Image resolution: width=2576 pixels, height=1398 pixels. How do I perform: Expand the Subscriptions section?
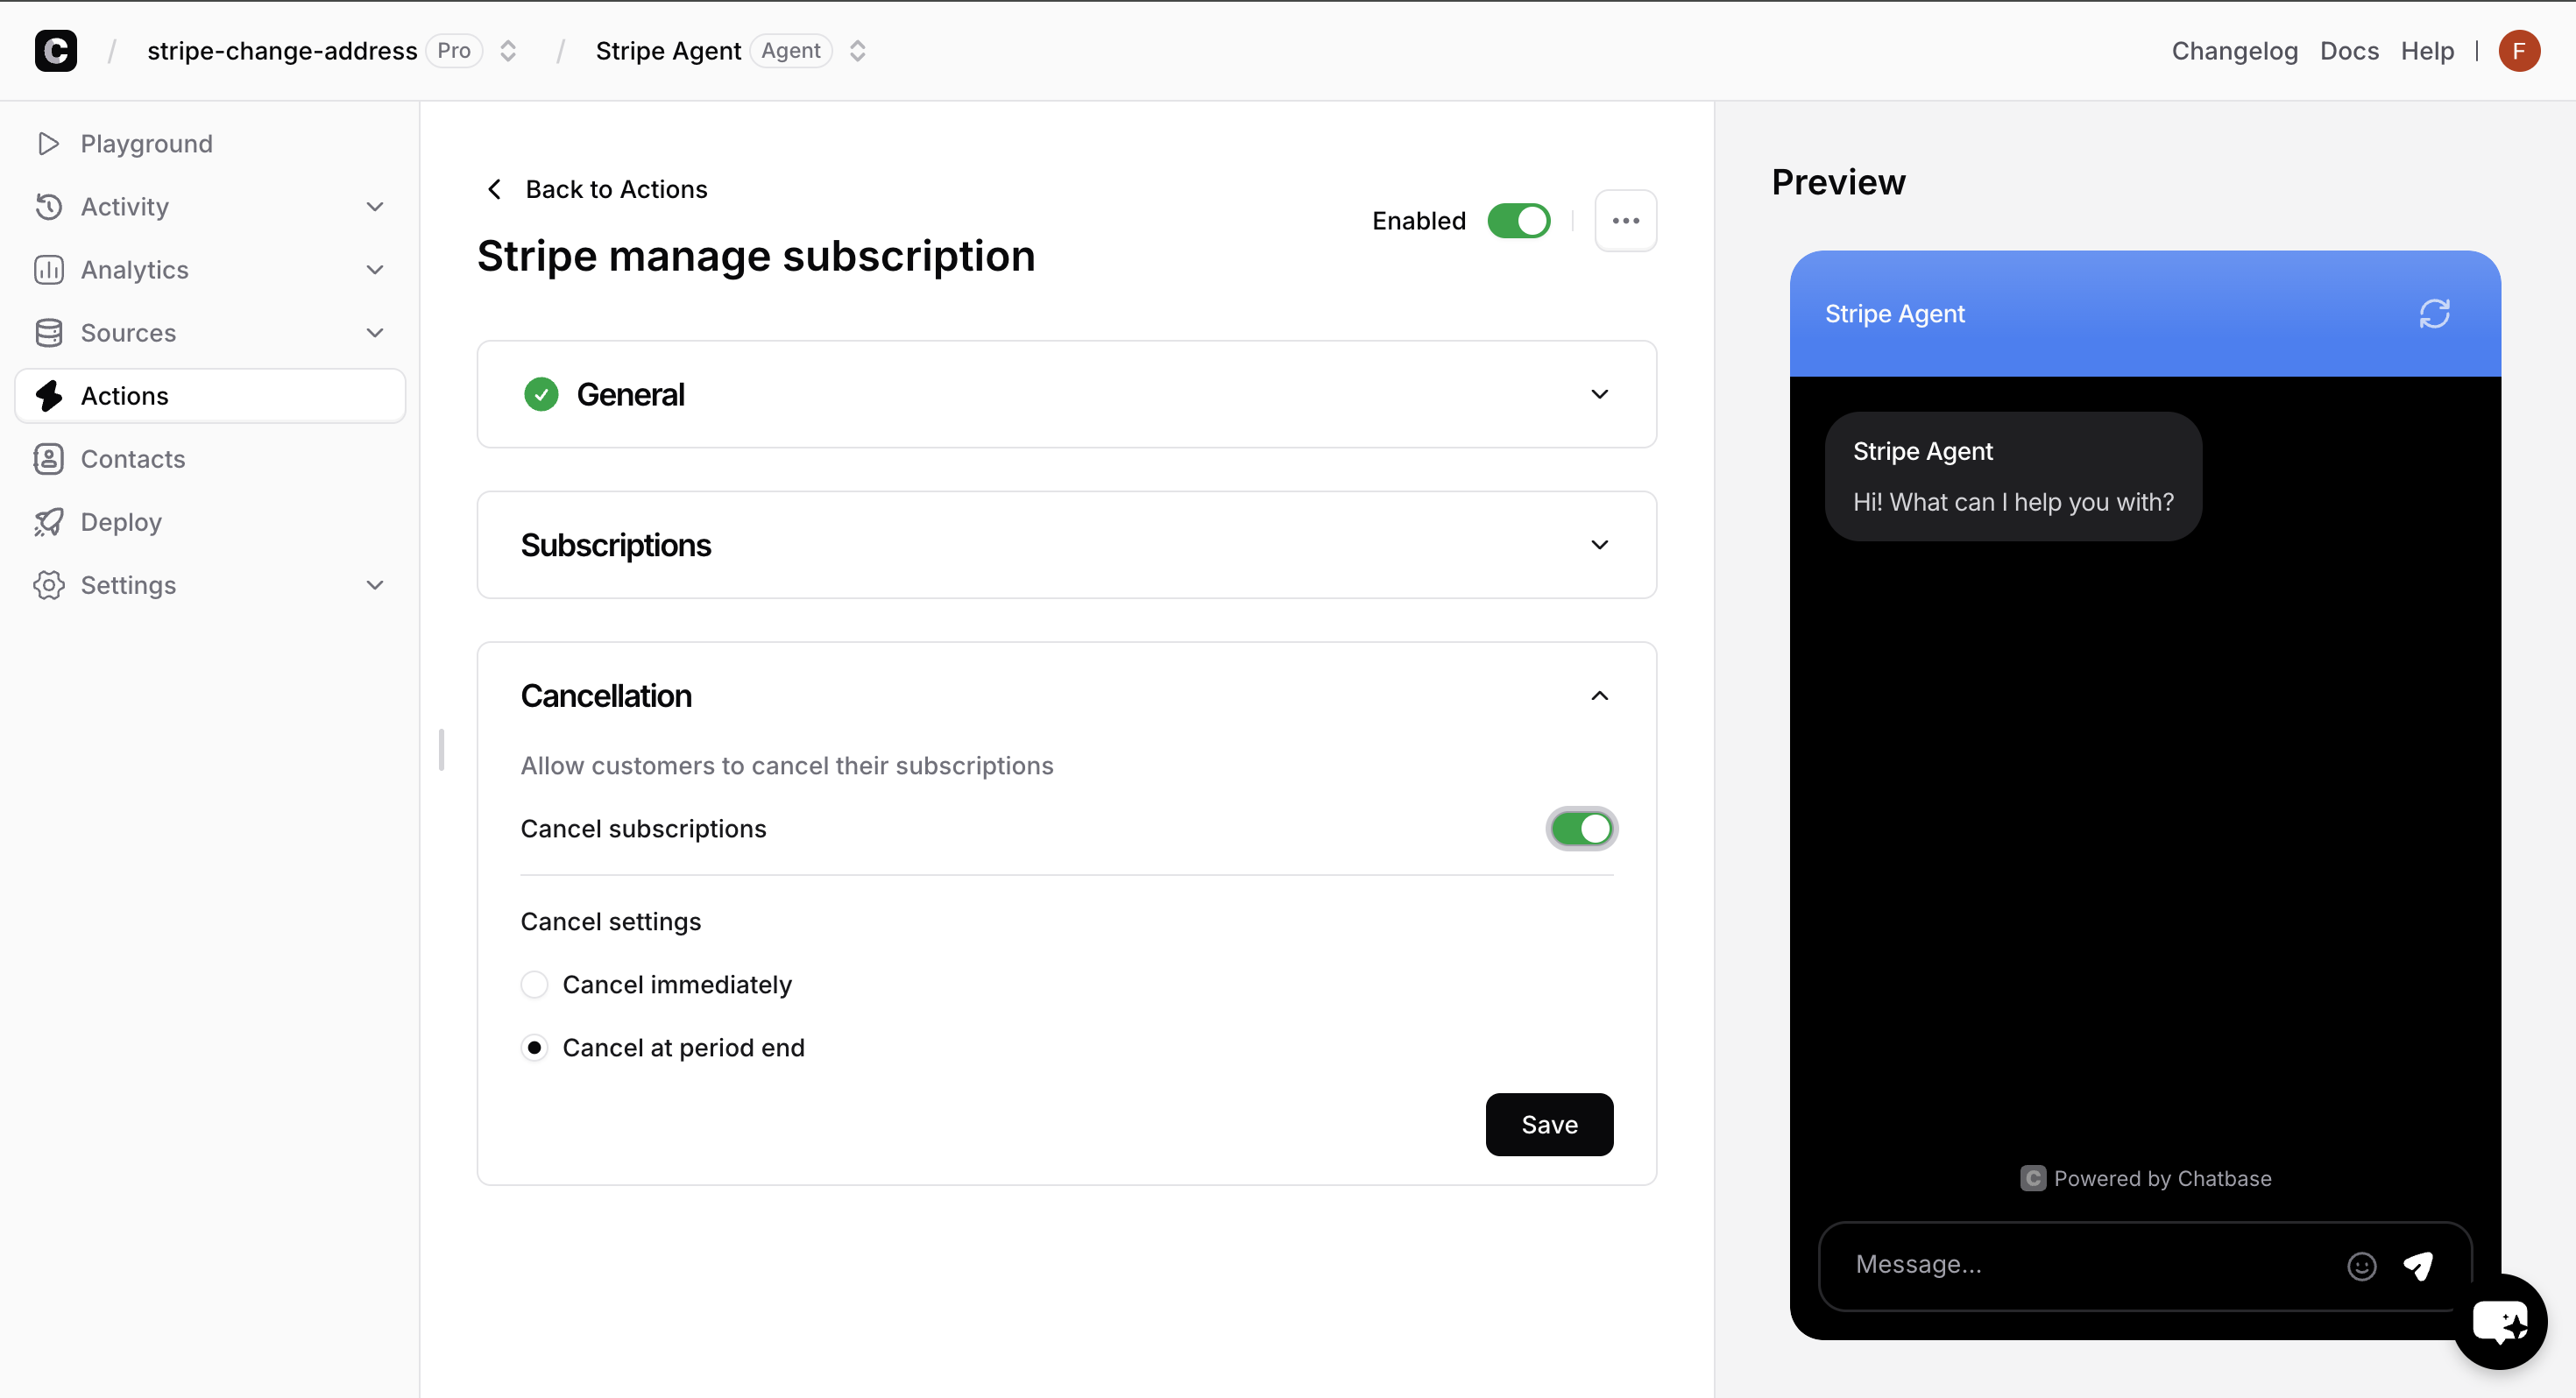pos(1599,544)
